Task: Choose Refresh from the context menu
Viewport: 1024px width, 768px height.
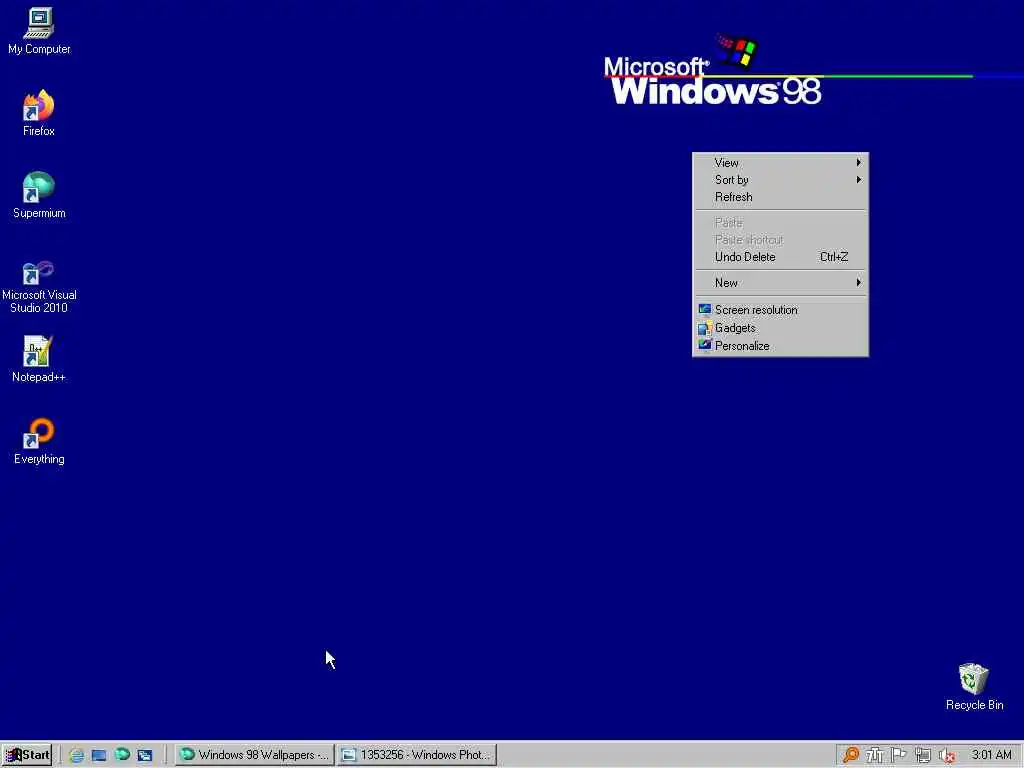Action: 780,197
